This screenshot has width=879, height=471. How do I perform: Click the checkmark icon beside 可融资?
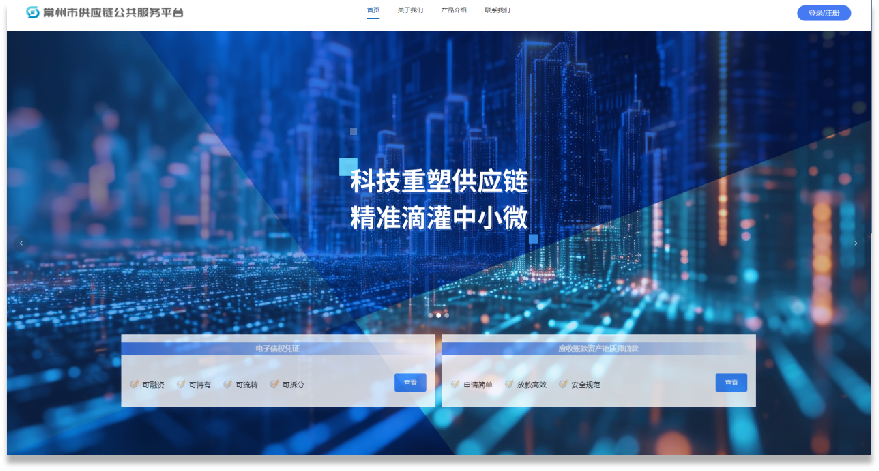pos(134,384)
